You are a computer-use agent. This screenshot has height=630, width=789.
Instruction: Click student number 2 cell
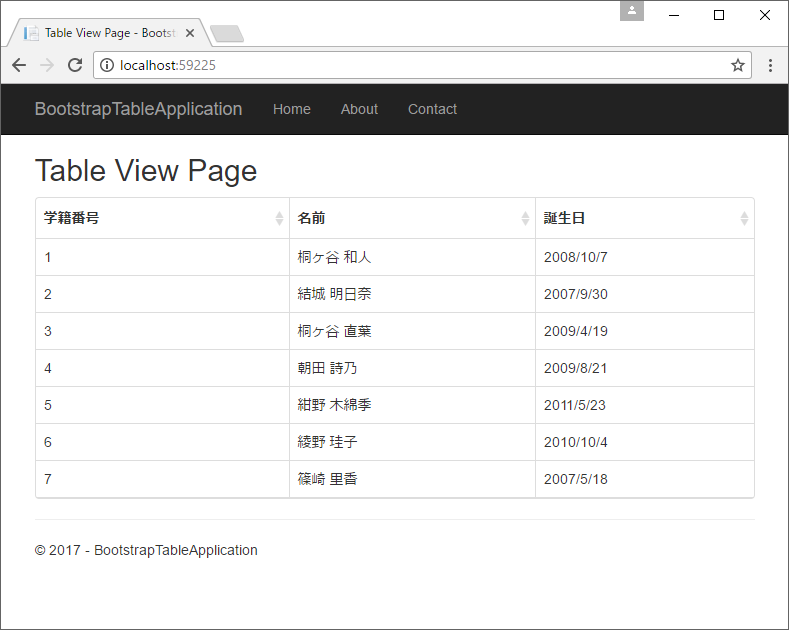pyautogui.click(x=163, y=294)
